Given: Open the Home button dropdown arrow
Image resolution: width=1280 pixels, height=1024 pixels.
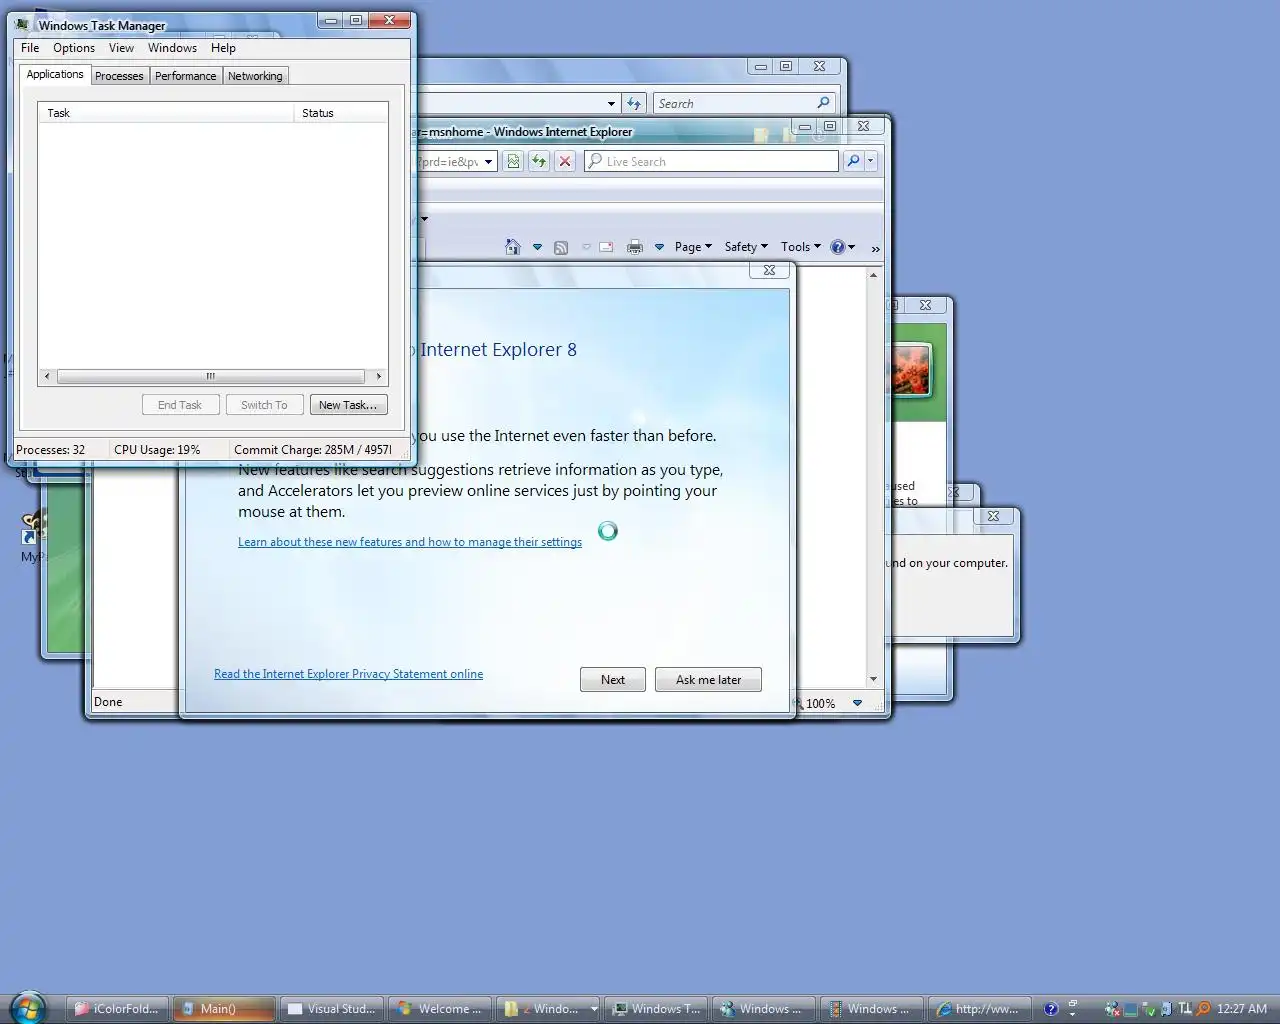Looking at the screenshot, I should [x=537, y=247].
